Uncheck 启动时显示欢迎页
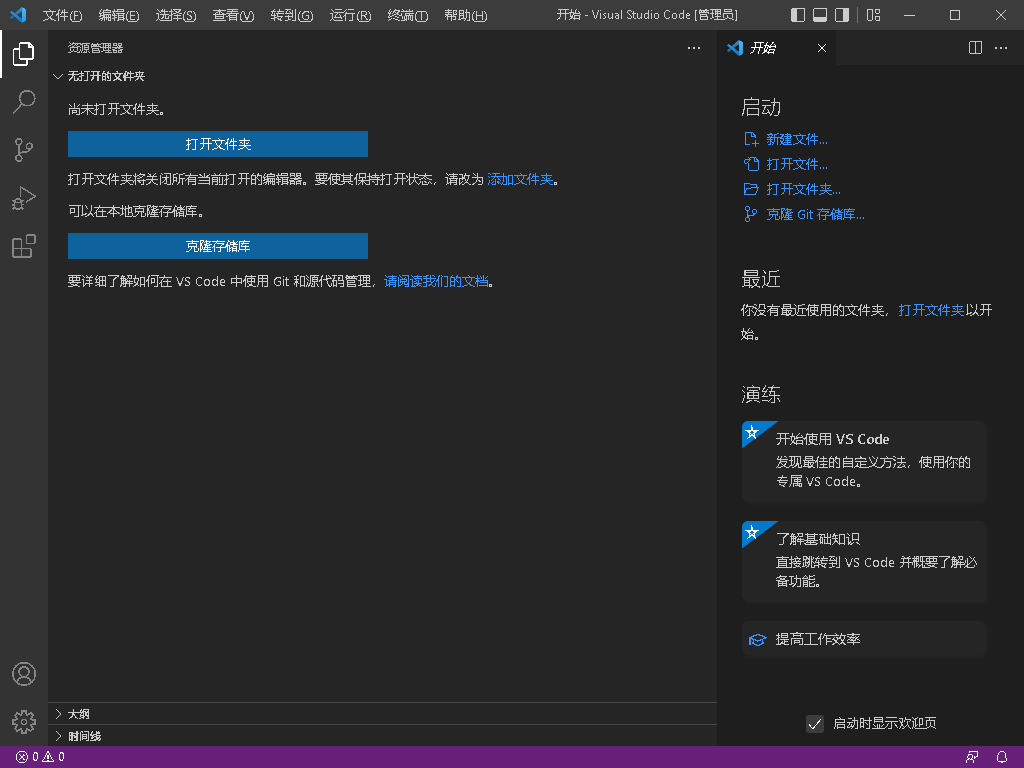The image size is (1024, 768). click(815, 723)
